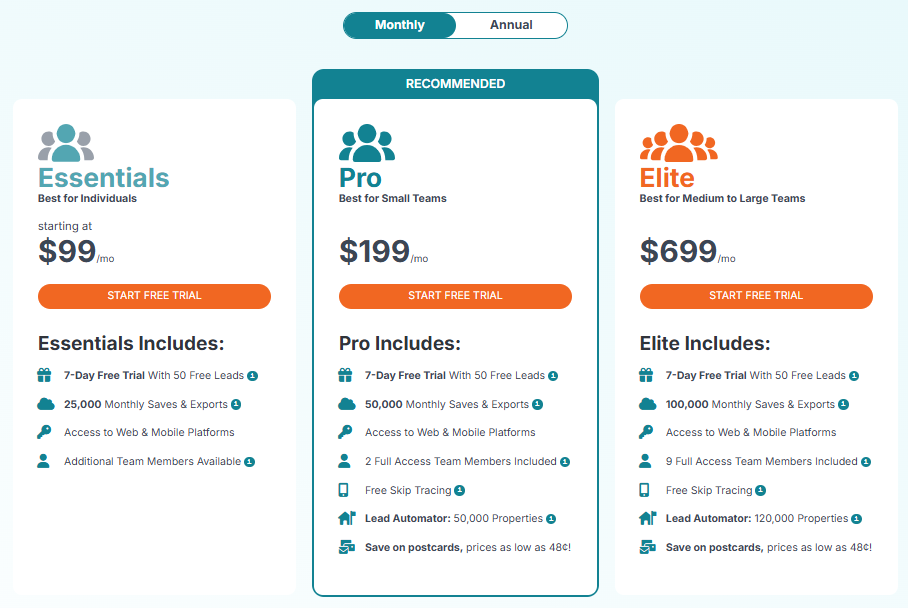
Task: Start free trial for the Essentials plan
Action: [154, 296]
